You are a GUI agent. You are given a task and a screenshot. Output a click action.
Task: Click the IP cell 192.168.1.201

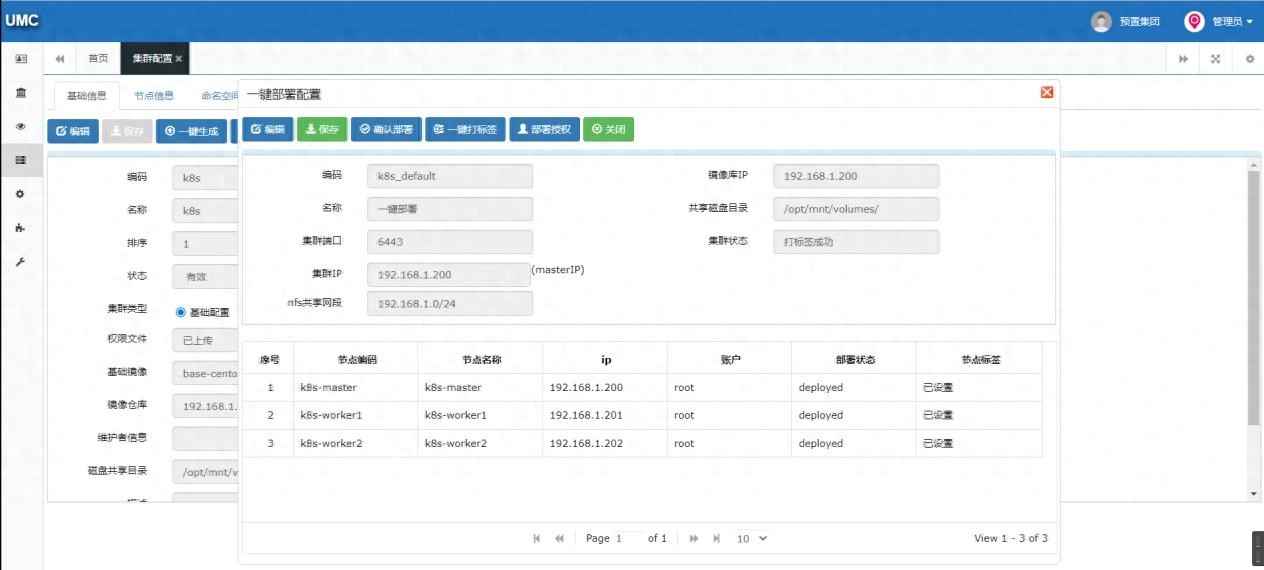tap(605, 415)
